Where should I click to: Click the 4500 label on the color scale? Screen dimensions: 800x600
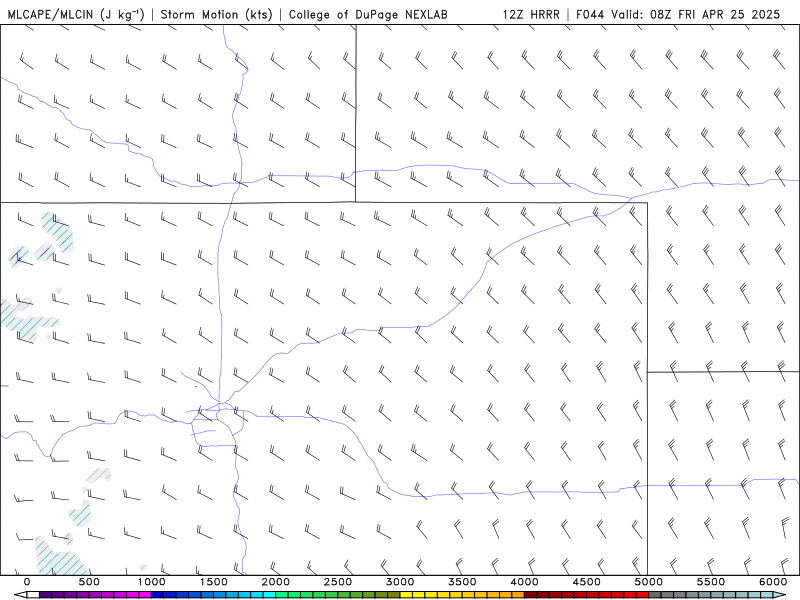[x=587, y=582]
